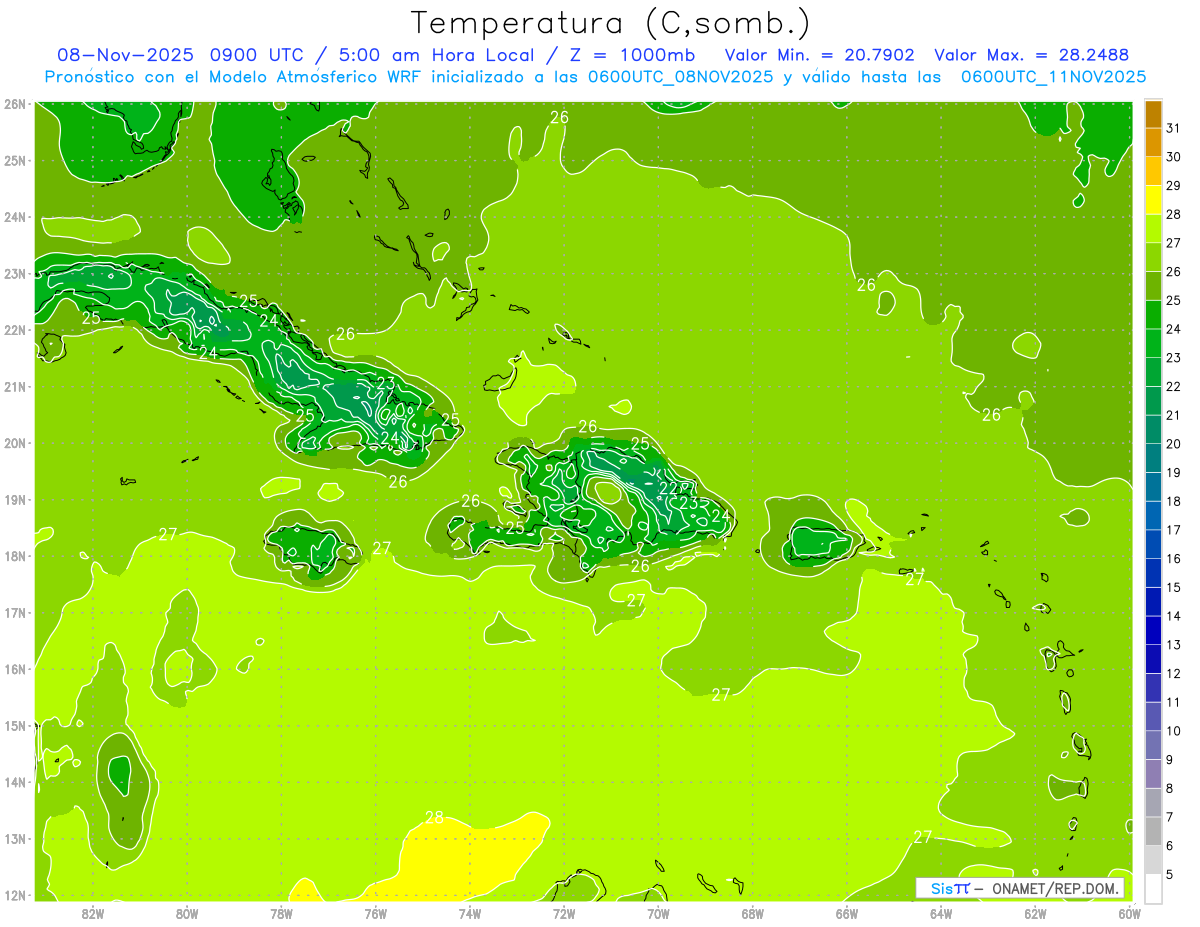The height and width of the screenshot is (927, 1200).
Task: Click the 'Valor Min. = 20.7902' readout
Action: 819,55
